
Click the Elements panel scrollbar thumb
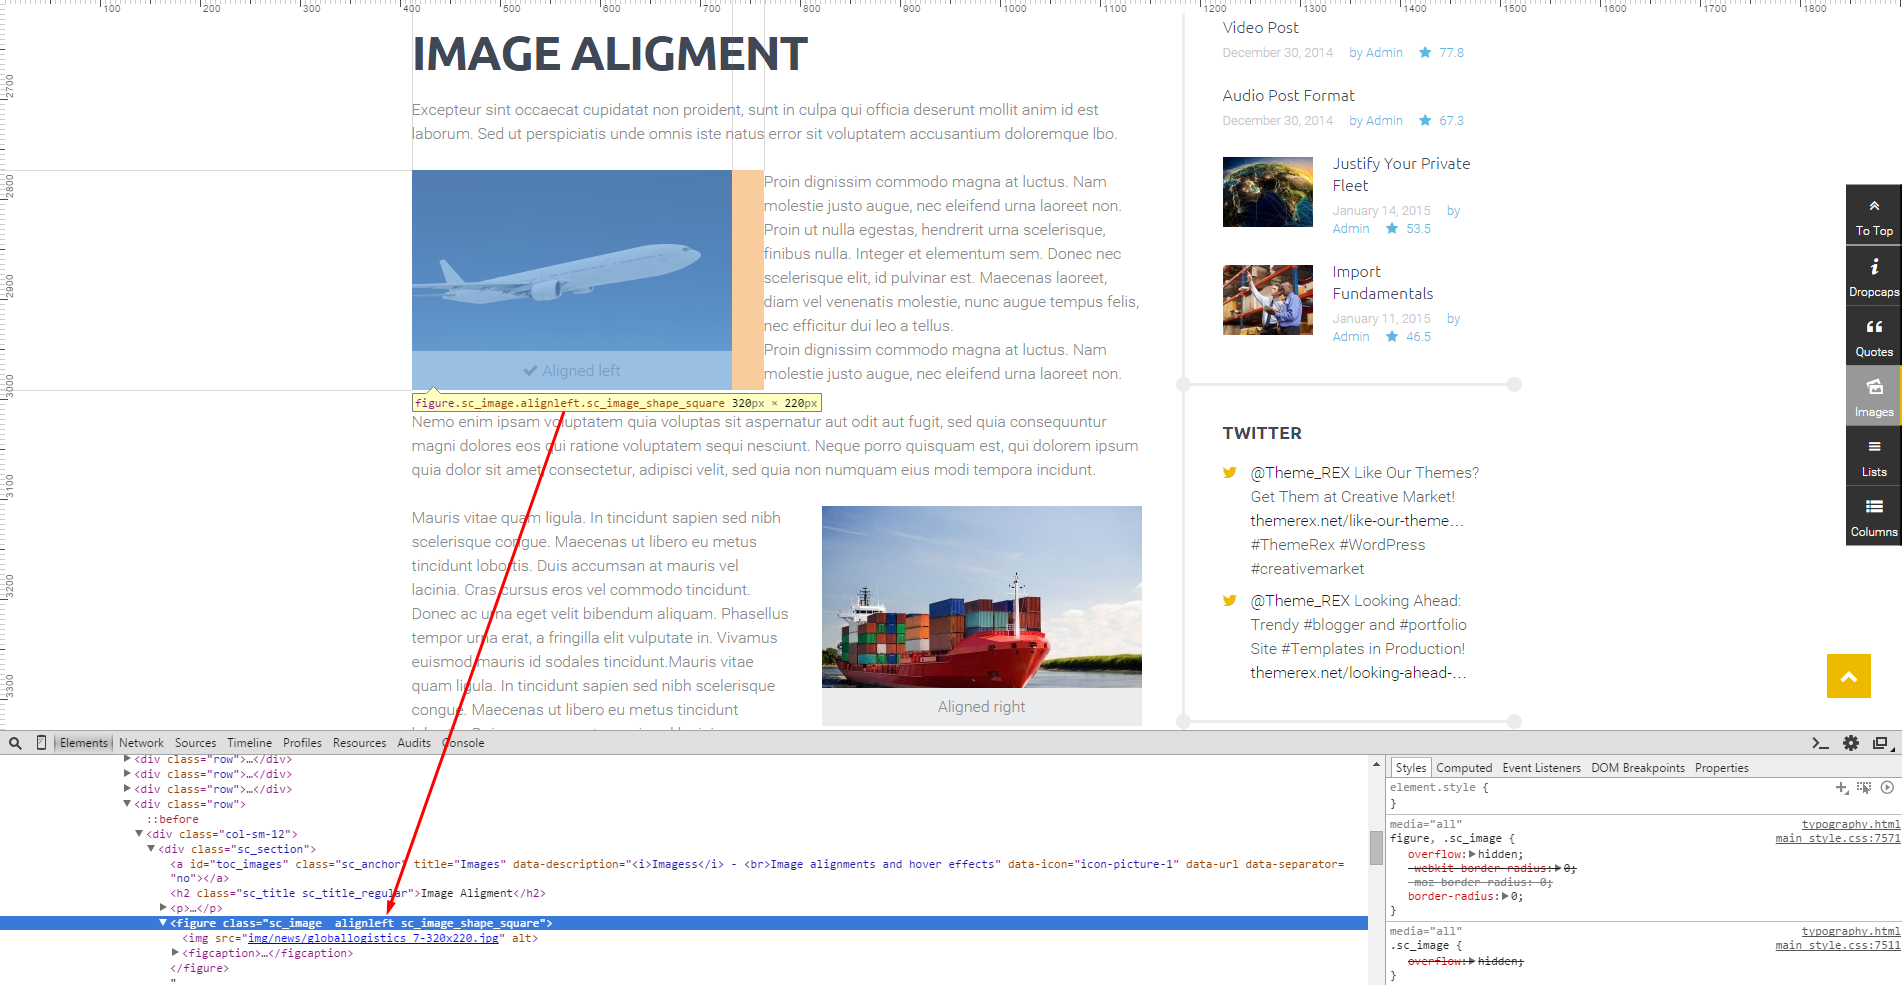[x=1376, y=848]
